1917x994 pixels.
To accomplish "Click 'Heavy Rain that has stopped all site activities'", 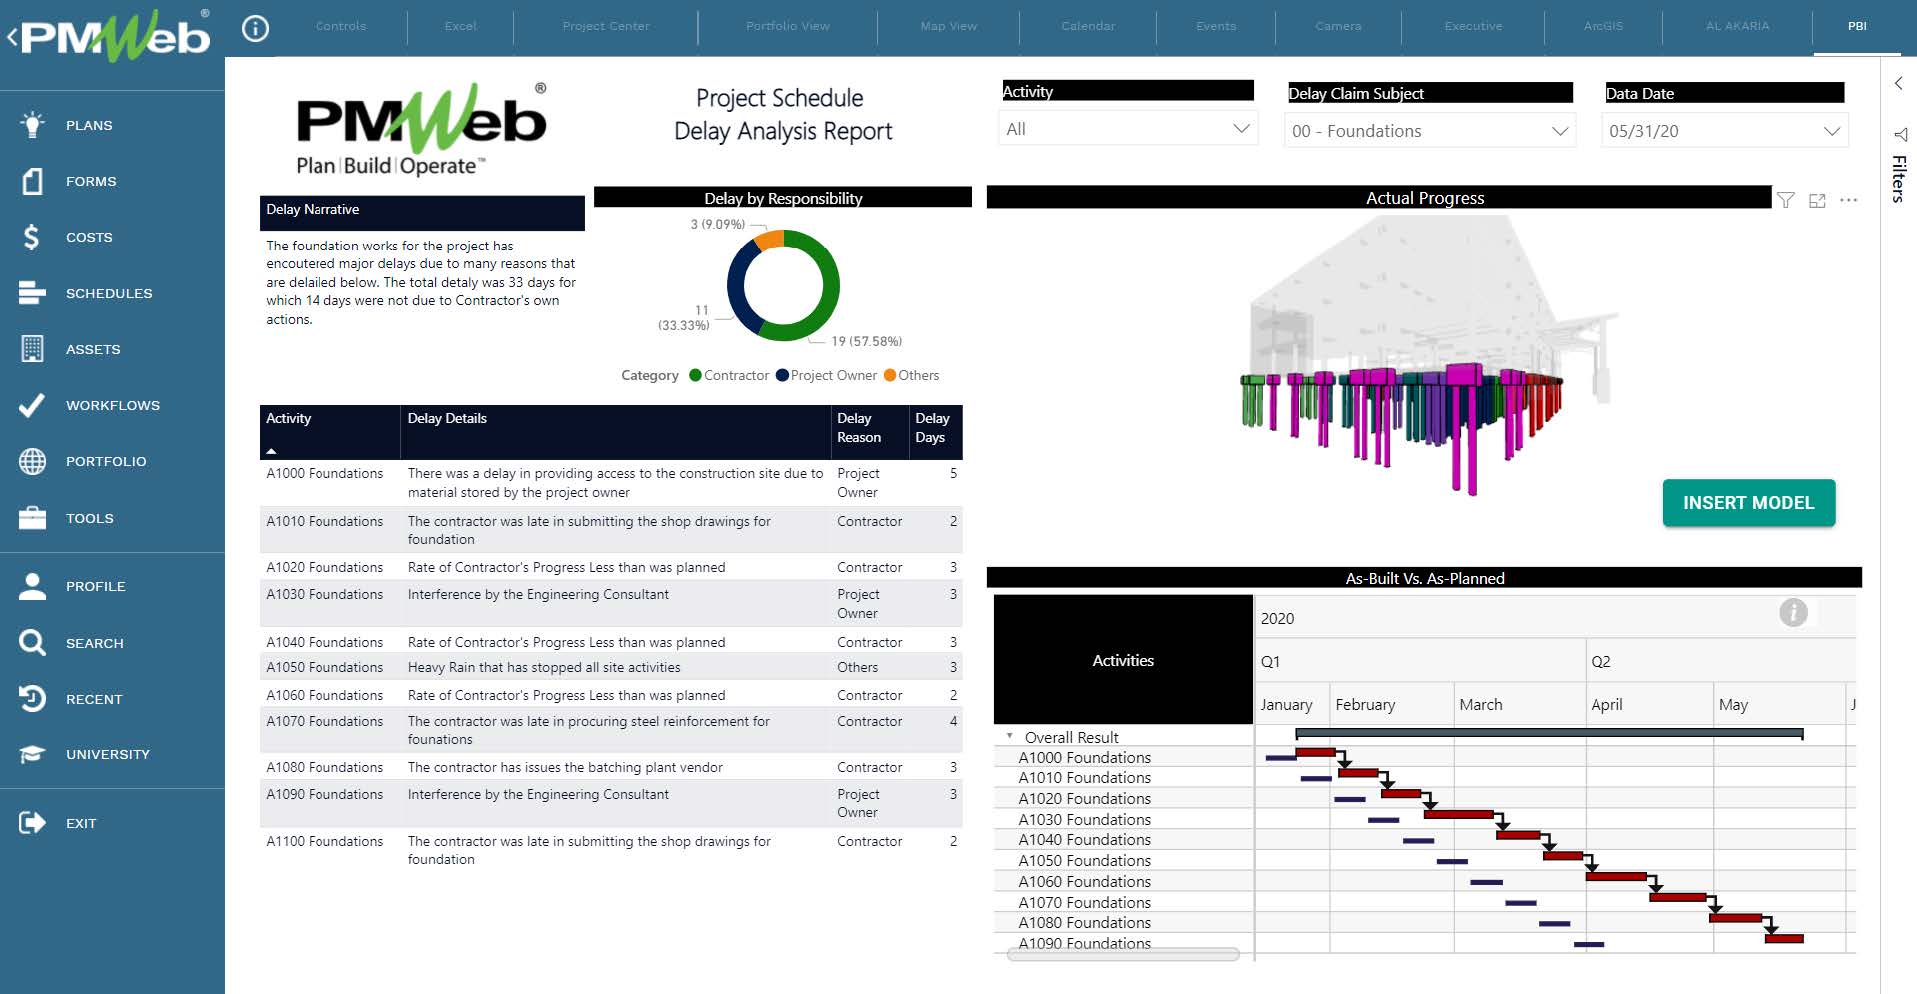I will click(x=544, y=667).
